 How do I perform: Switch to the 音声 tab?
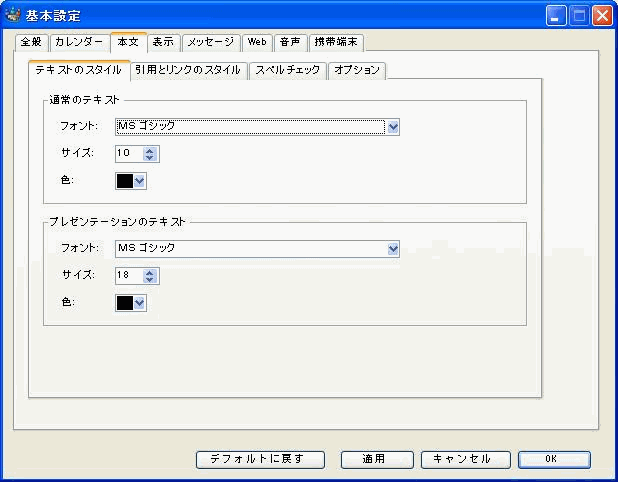pos(290,42)
